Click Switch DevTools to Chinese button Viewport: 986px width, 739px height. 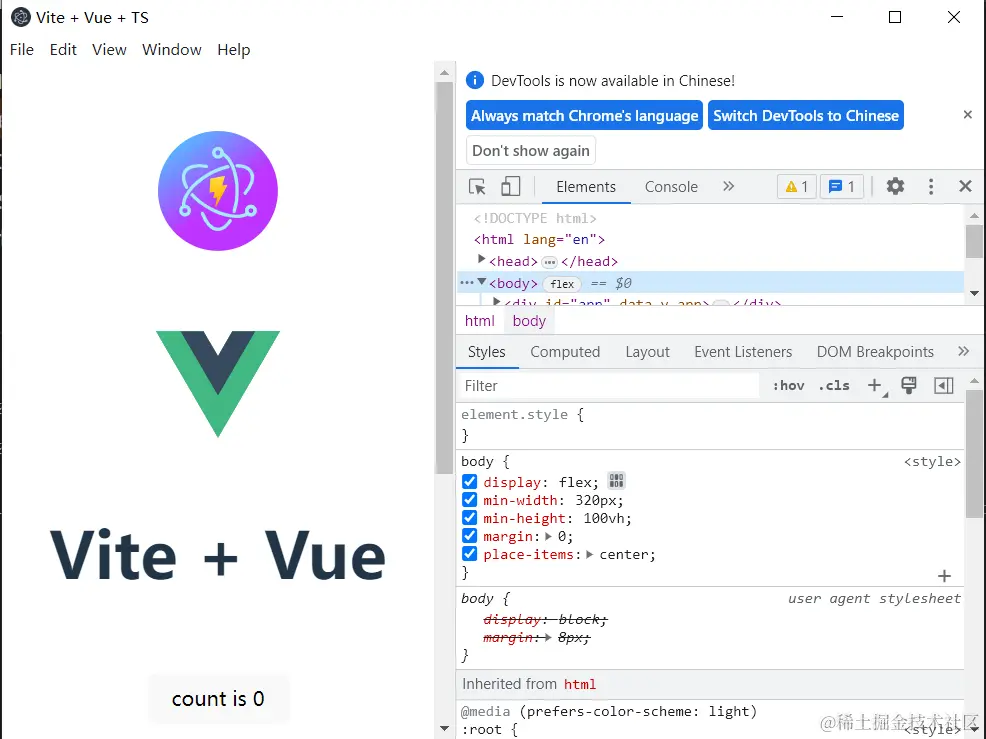[806, 115]
